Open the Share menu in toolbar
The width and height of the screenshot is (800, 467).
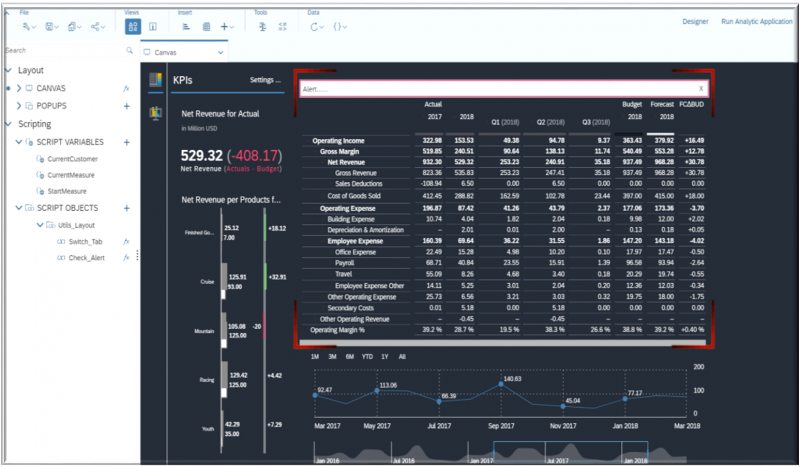[97, 27]
